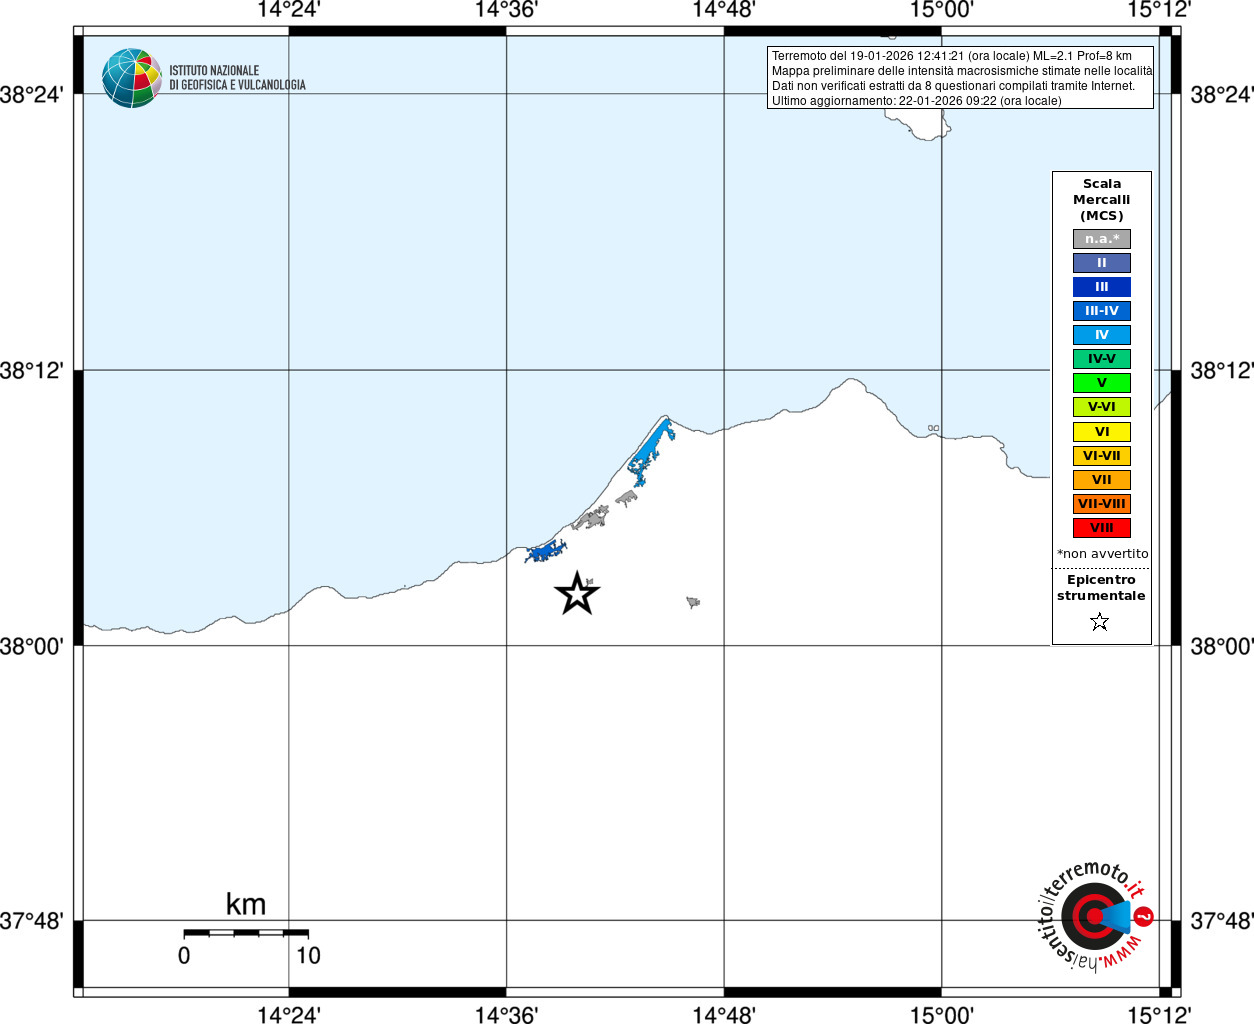Click the 38°24' label on the left axis
Screen dimensions: 1254x1024
32,95
